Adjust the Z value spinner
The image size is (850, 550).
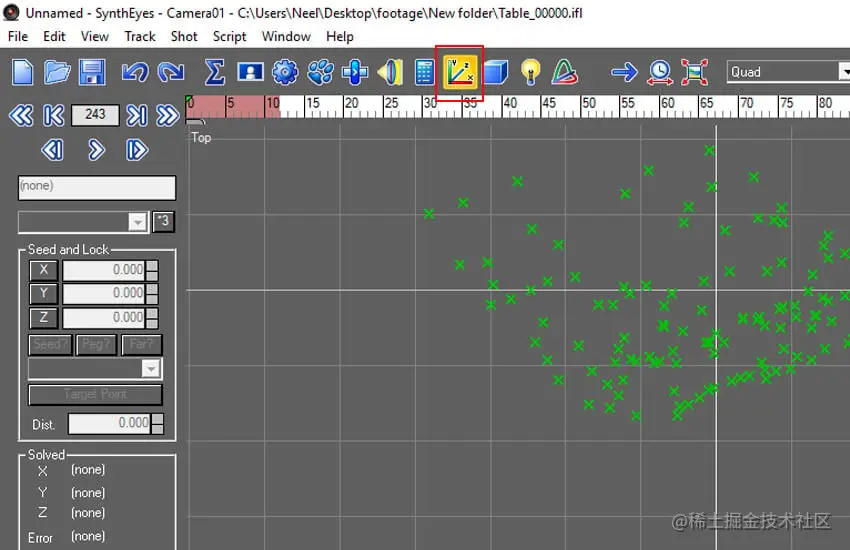(x=152, y=318)
